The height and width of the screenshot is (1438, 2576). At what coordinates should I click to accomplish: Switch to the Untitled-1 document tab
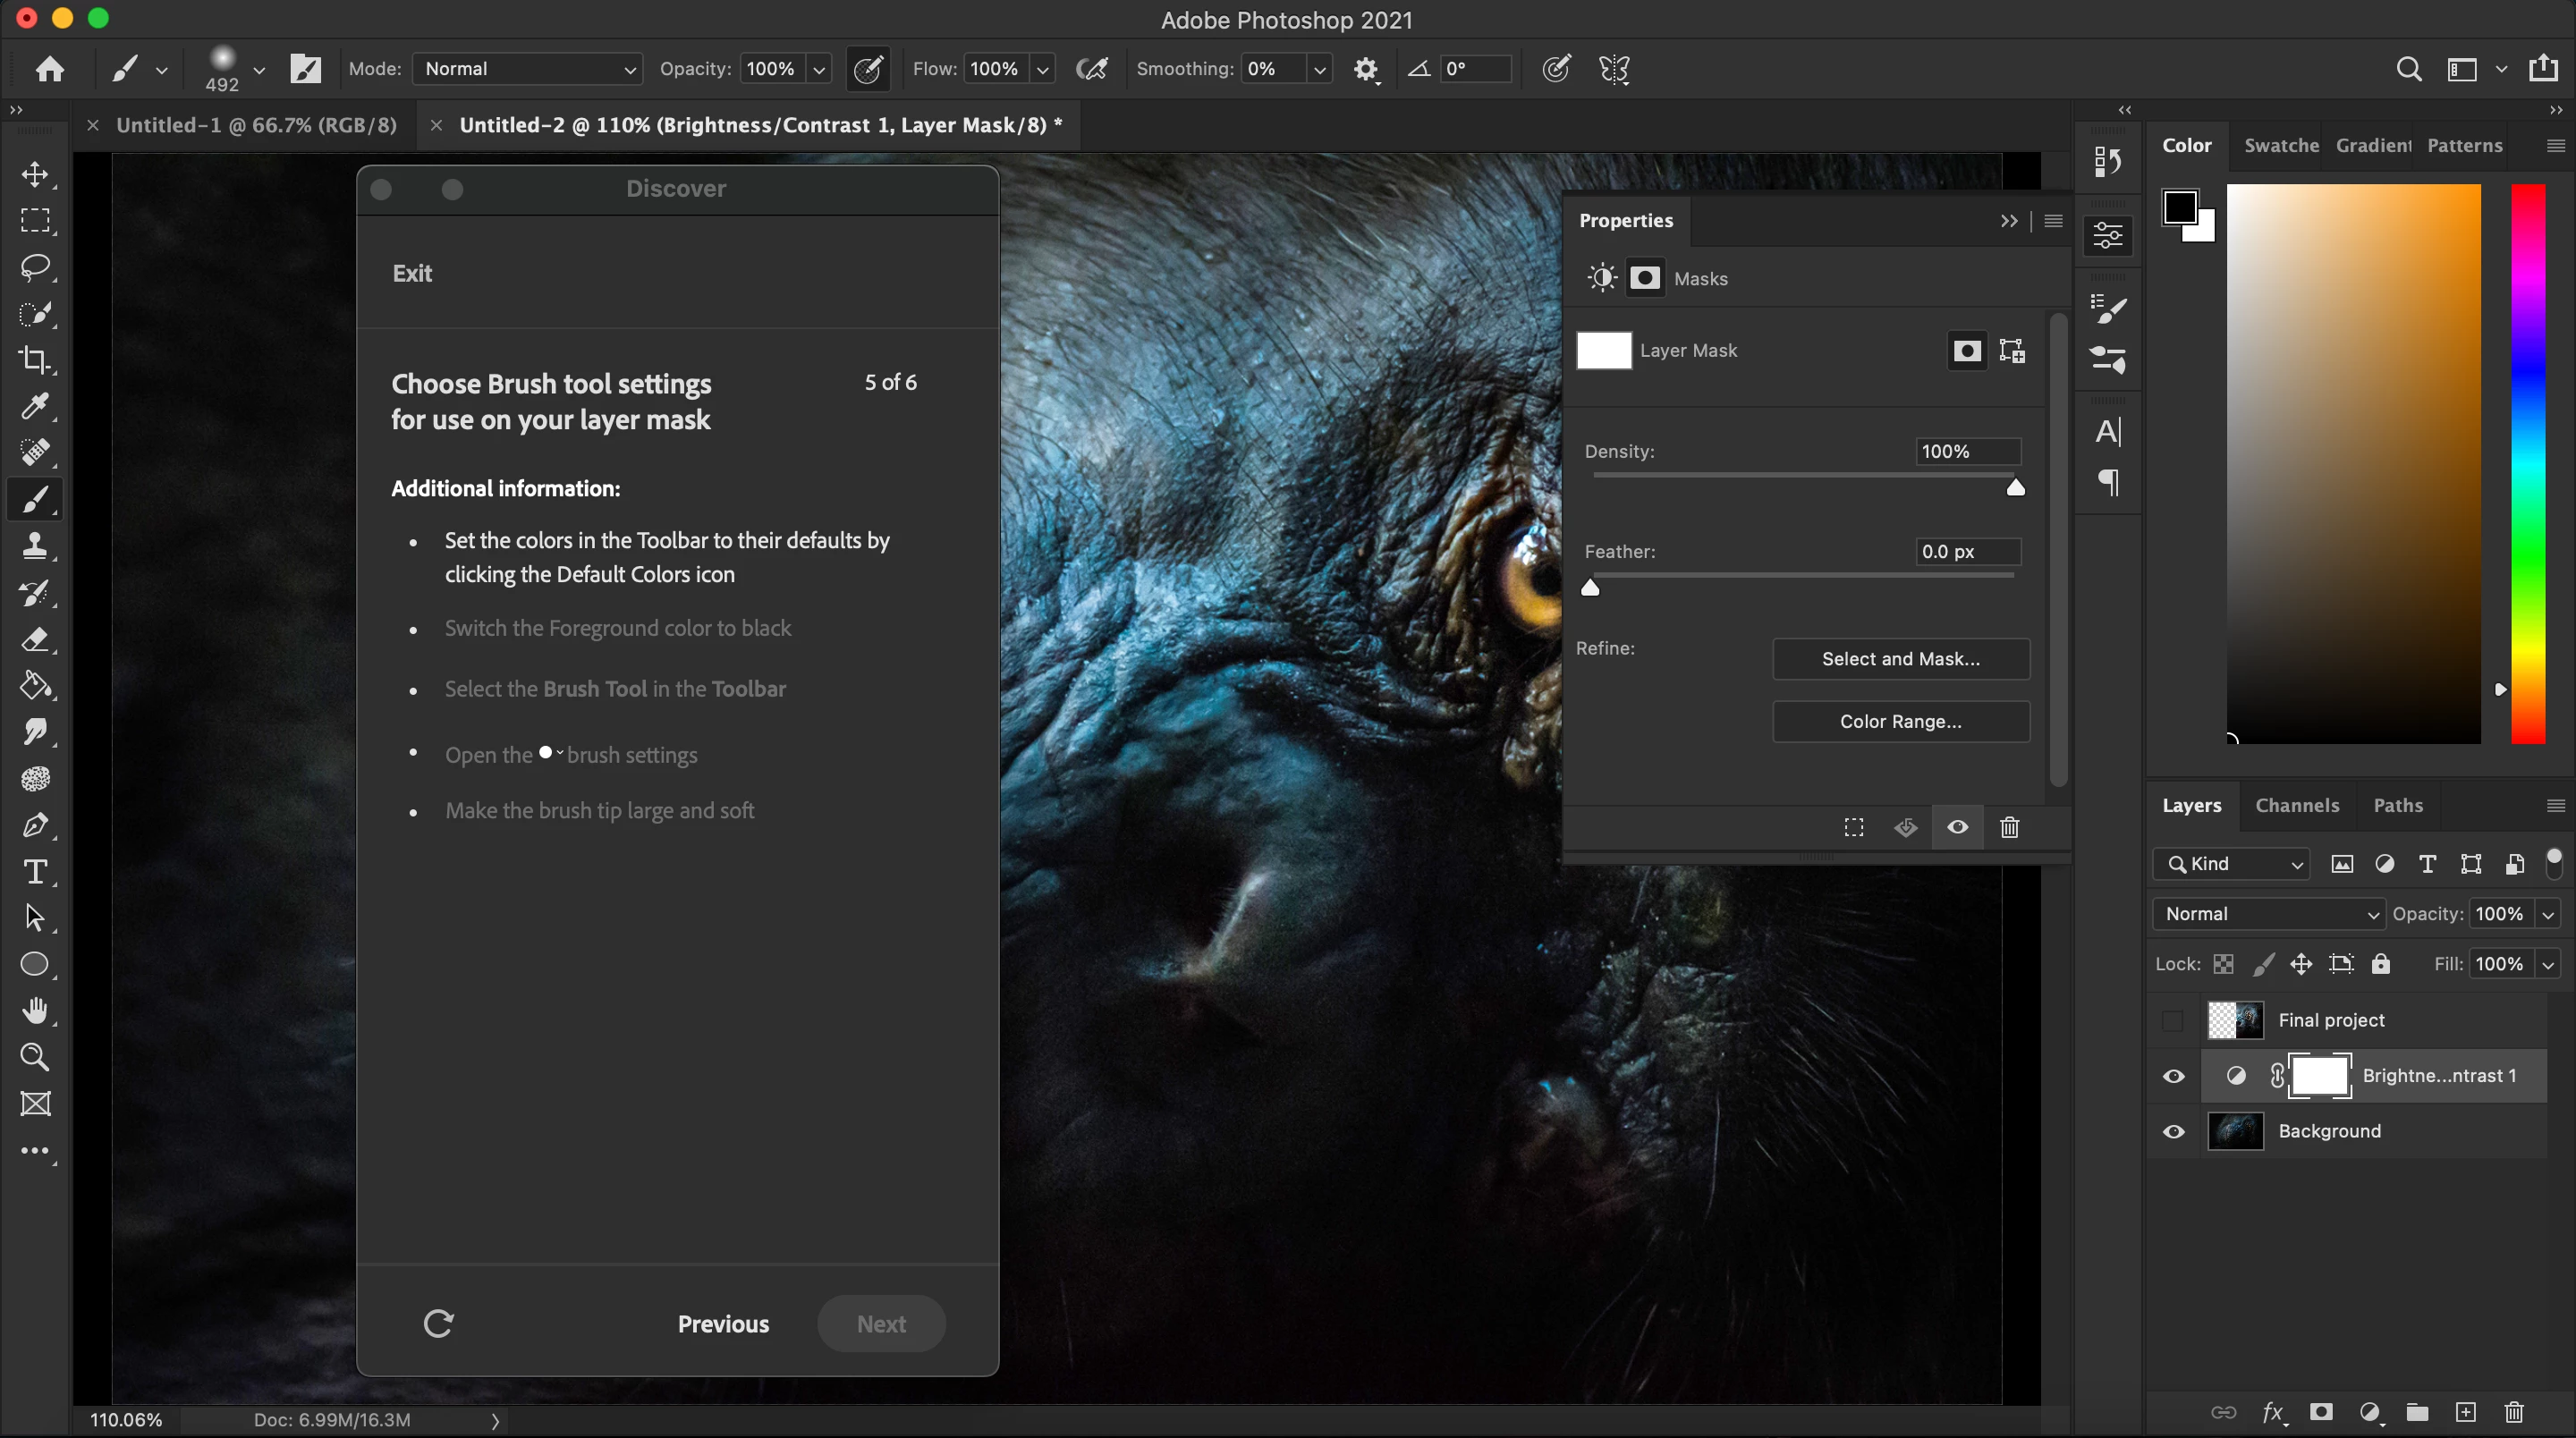click(x=256, y=125)
